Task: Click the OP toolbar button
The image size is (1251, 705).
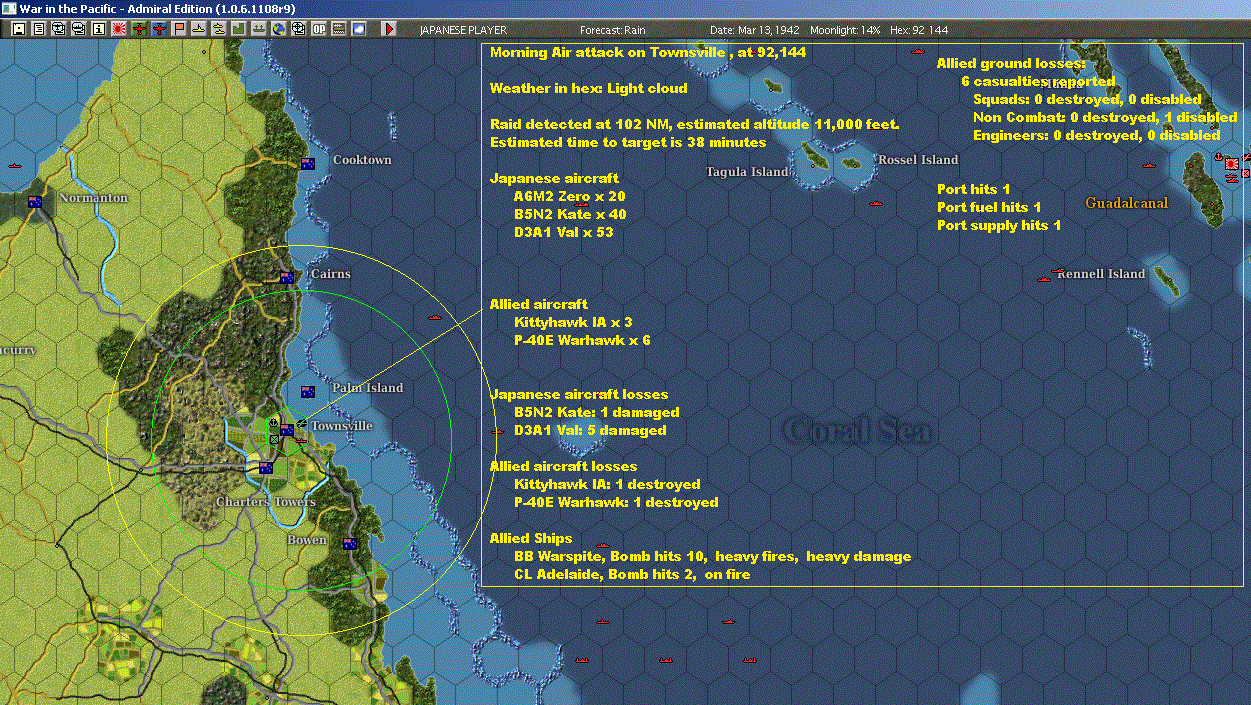Action: (318, 29)
